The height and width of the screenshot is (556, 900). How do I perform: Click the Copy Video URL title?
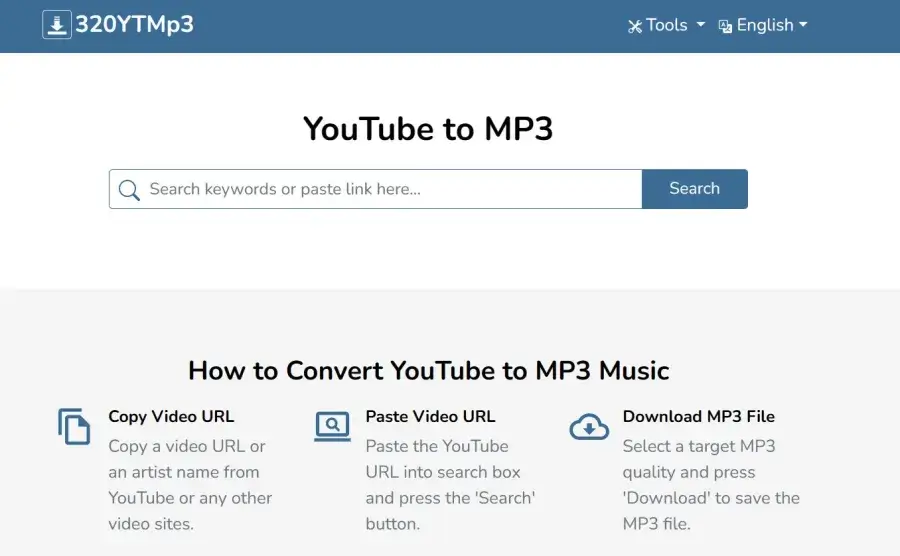pos(171,417)
